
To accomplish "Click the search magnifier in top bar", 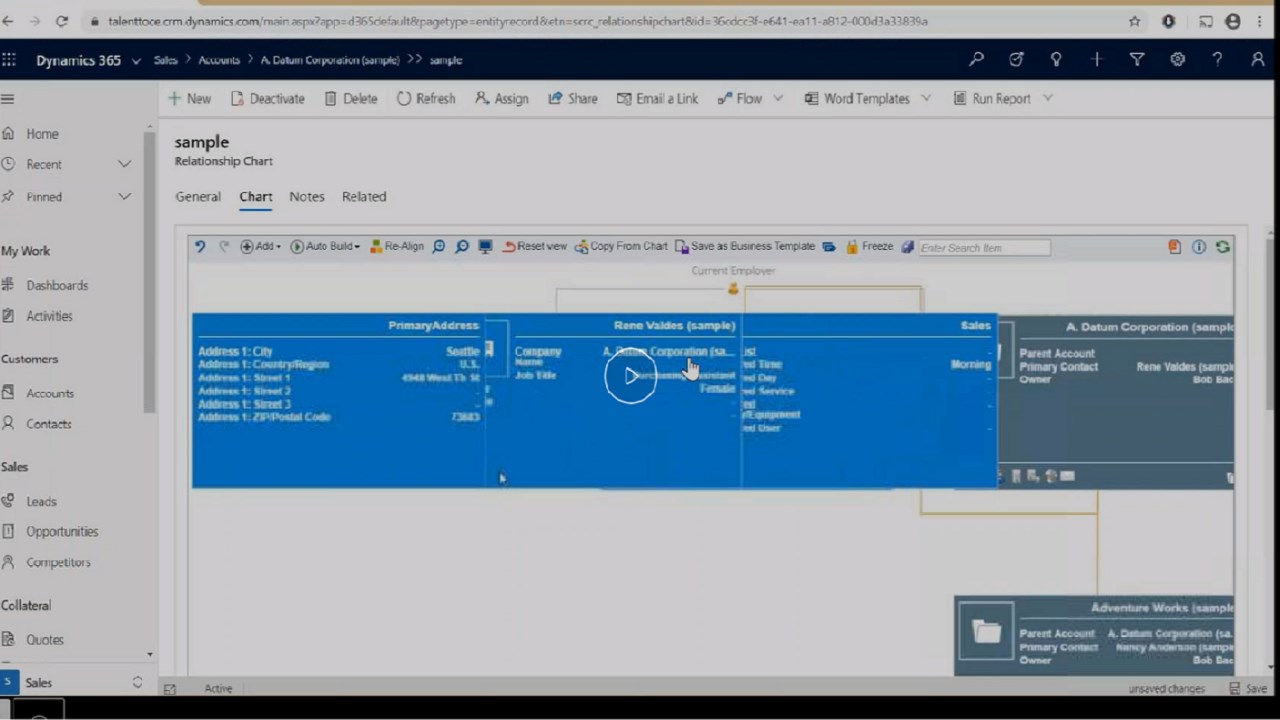I will [976, 60].
